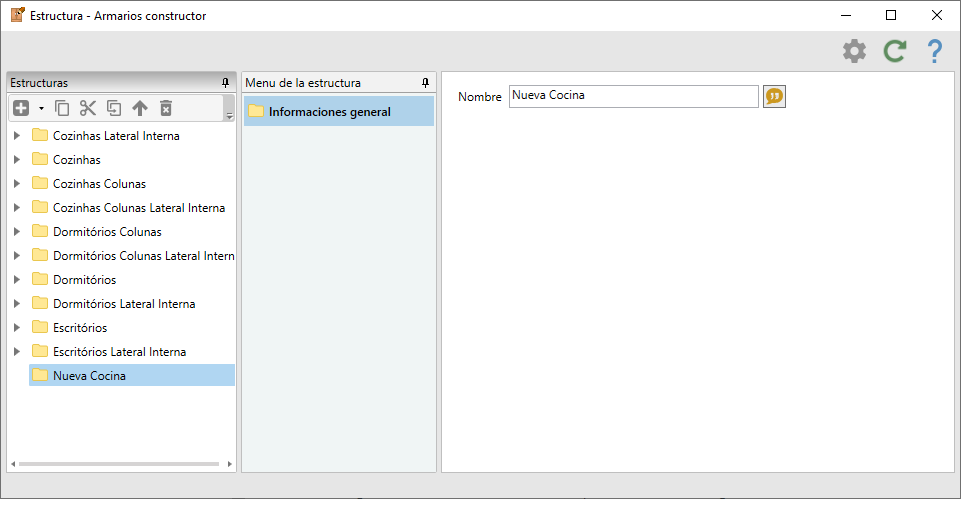Open the add structure dropdown arrow
Screen dimensions: 975x505
coord(42,109)
